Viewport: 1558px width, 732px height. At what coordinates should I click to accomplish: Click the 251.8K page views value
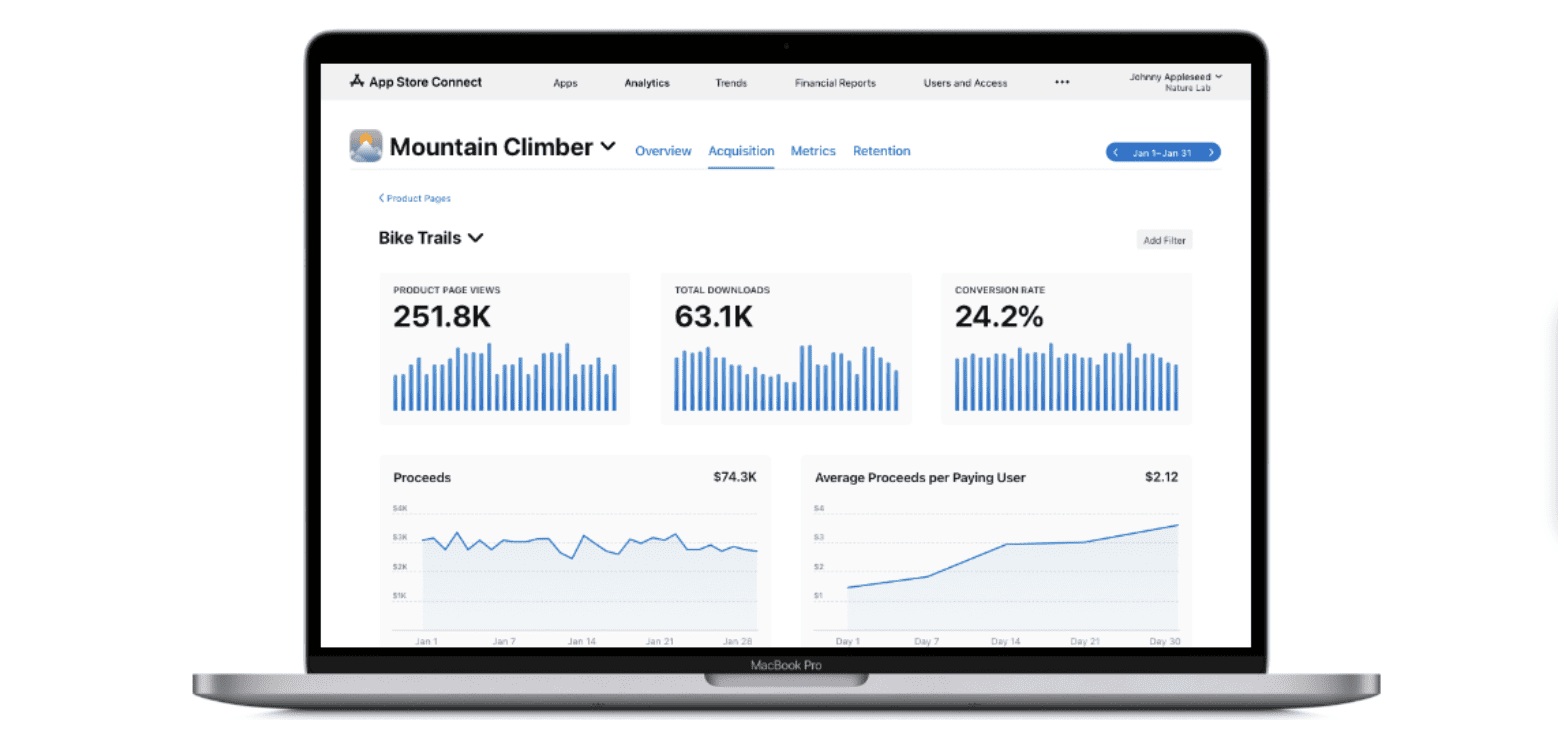[442, 317]
